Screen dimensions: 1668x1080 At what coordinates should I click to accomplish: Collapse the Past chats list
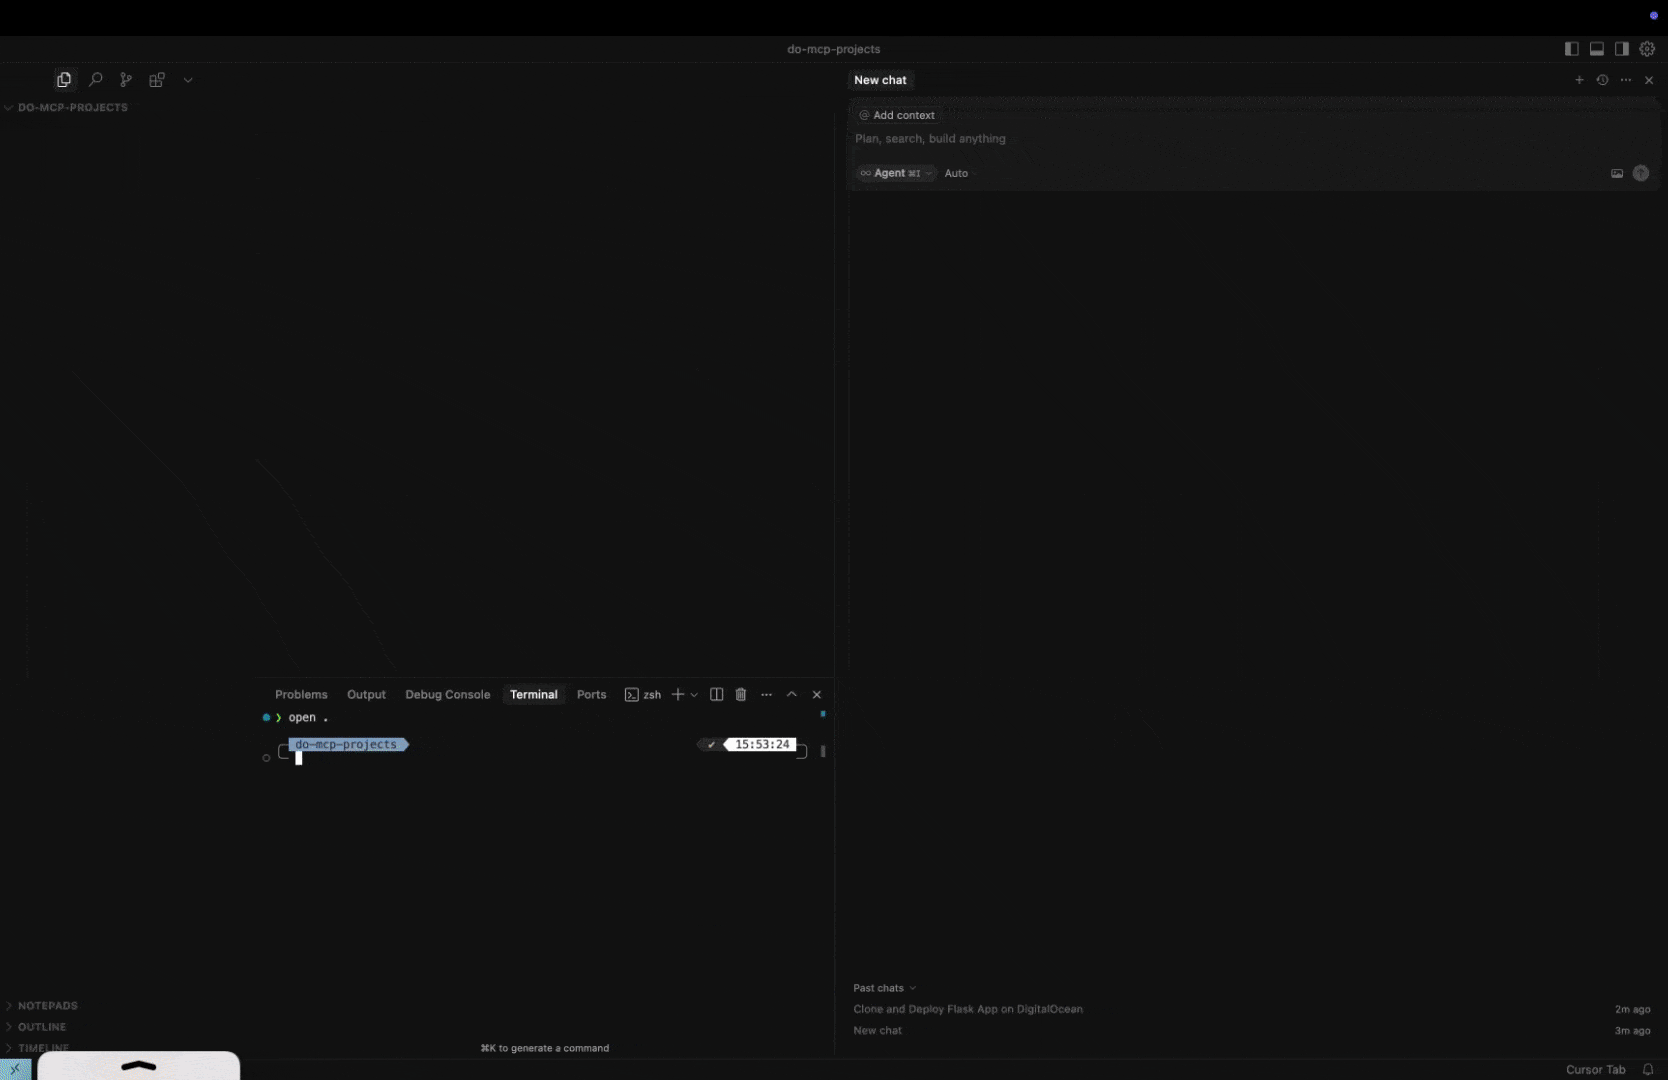884,988
